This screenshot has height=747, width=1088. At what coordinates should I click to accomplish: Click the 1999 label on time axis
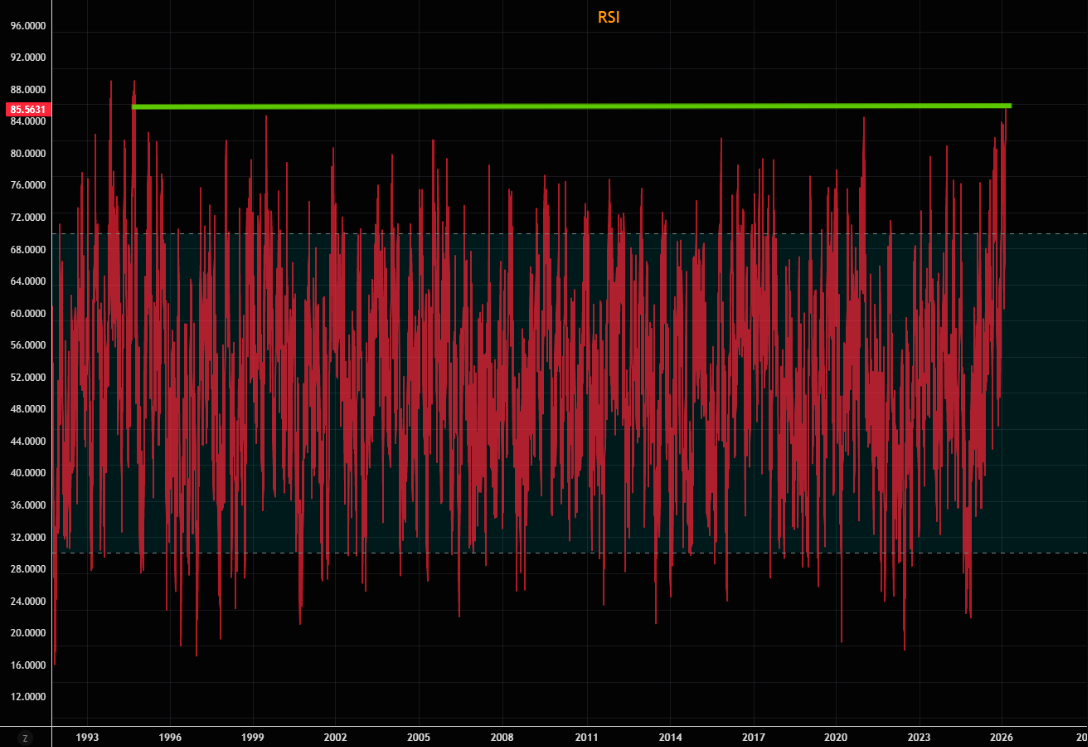pos(253,738)
